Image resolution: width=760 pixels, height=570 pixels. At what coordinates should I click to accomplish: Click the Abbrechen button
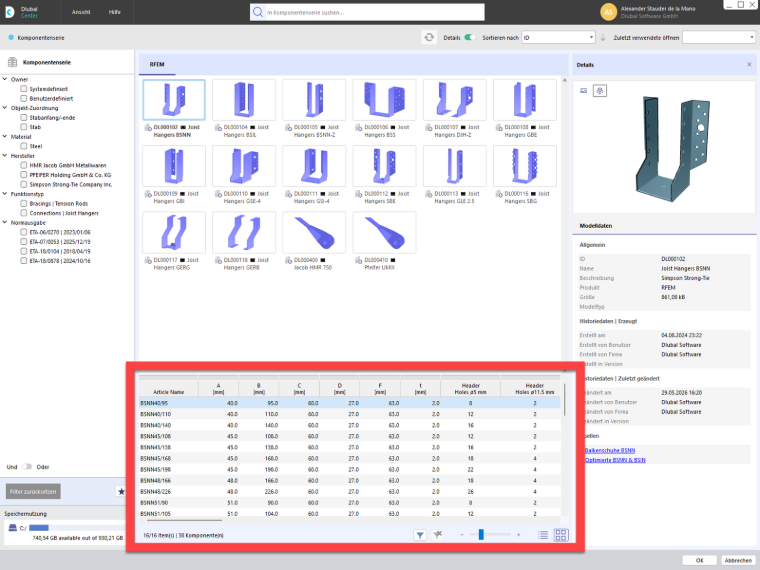click(x=738, y=560)
